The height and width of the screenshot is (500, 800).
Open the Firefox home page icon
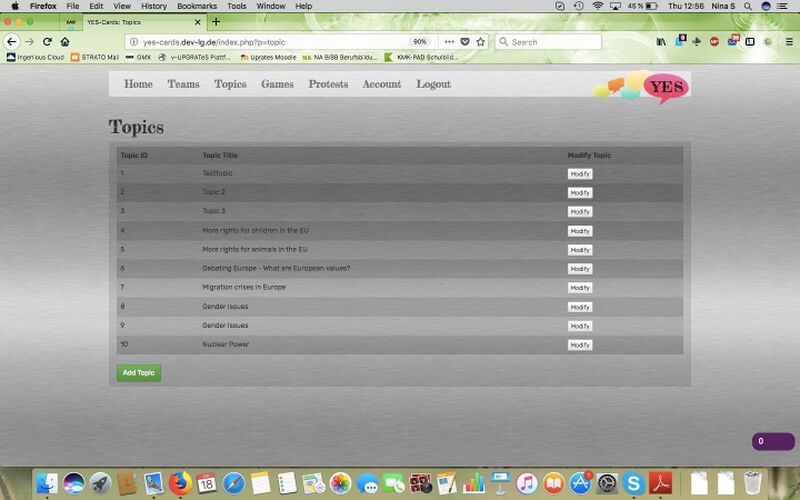pos(65,42)
